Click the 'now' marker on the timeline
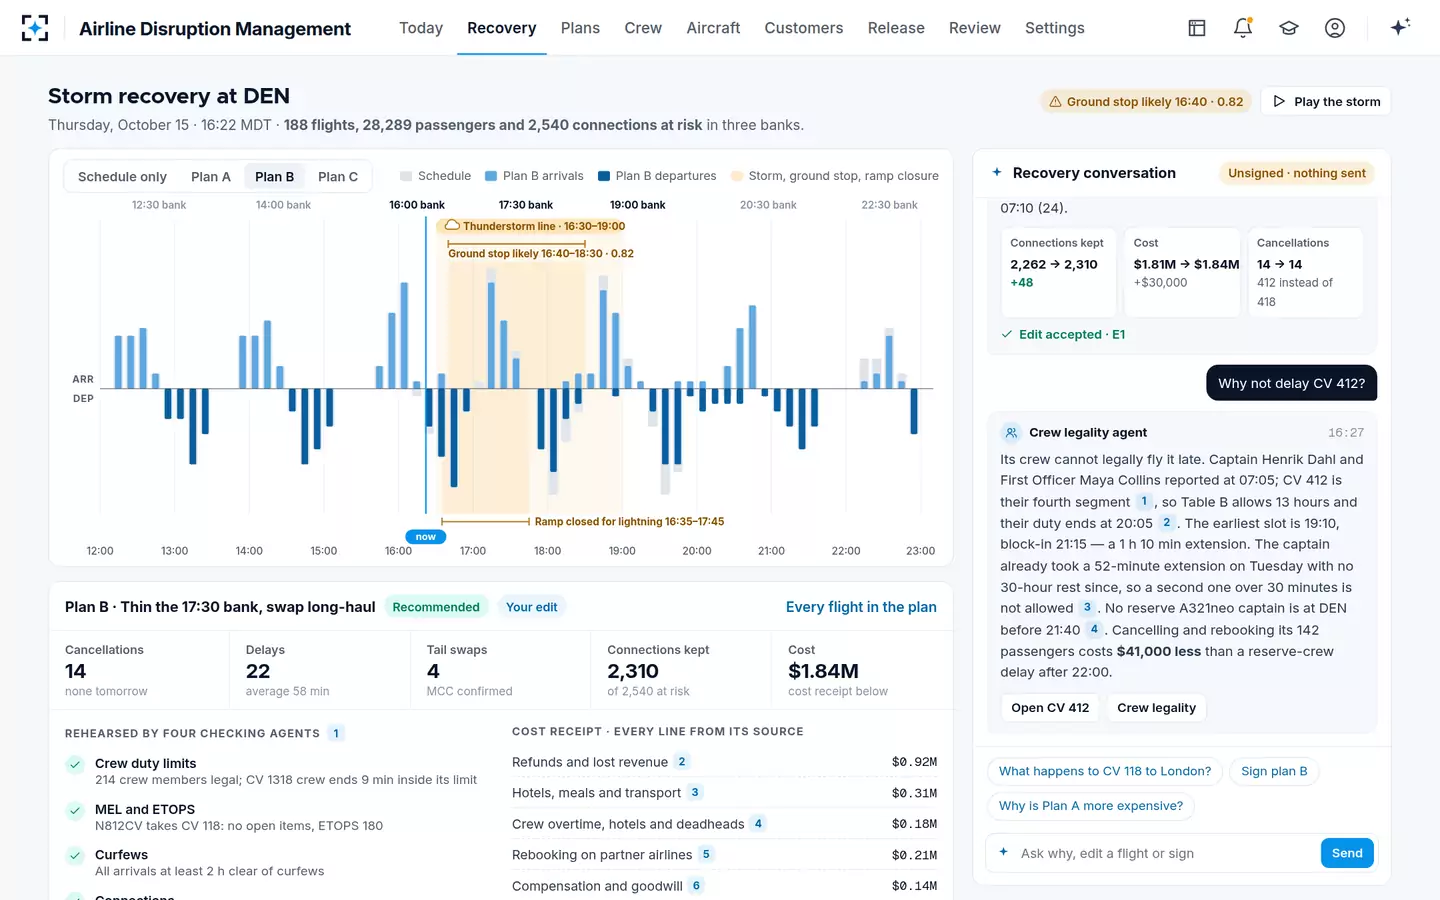The image size is (1440, 900). pyautogui.click(x=425, y=537)
